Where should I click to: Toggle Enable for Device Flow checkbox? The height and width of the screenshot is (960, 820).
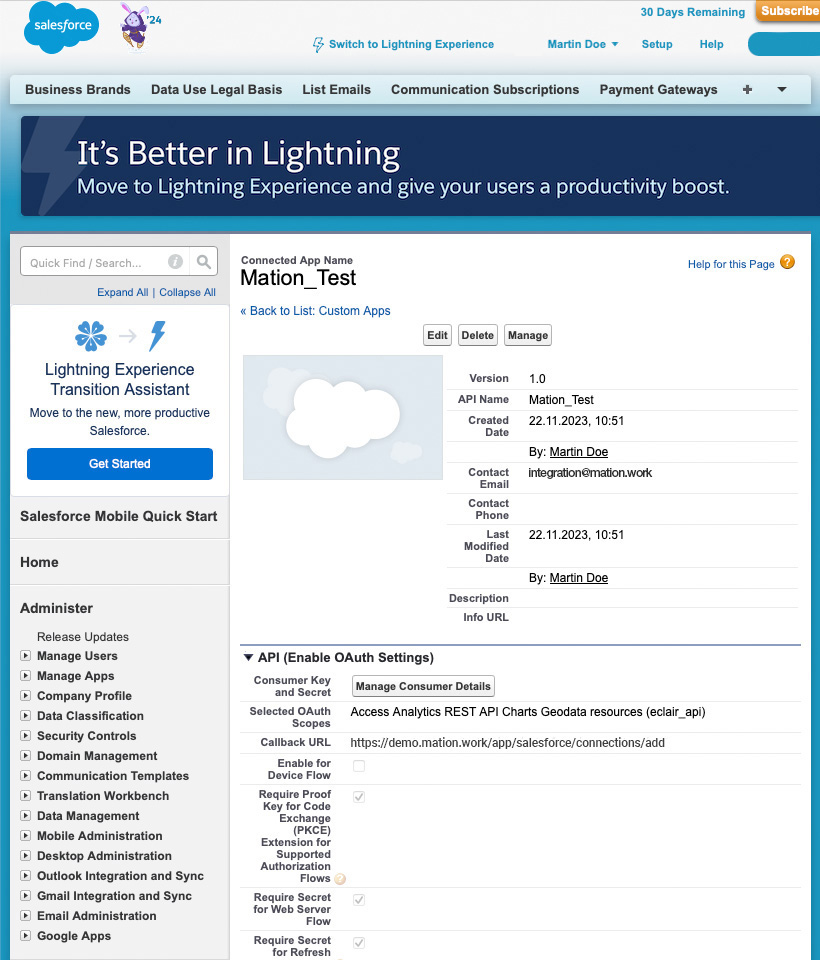[x=359, y=766]
